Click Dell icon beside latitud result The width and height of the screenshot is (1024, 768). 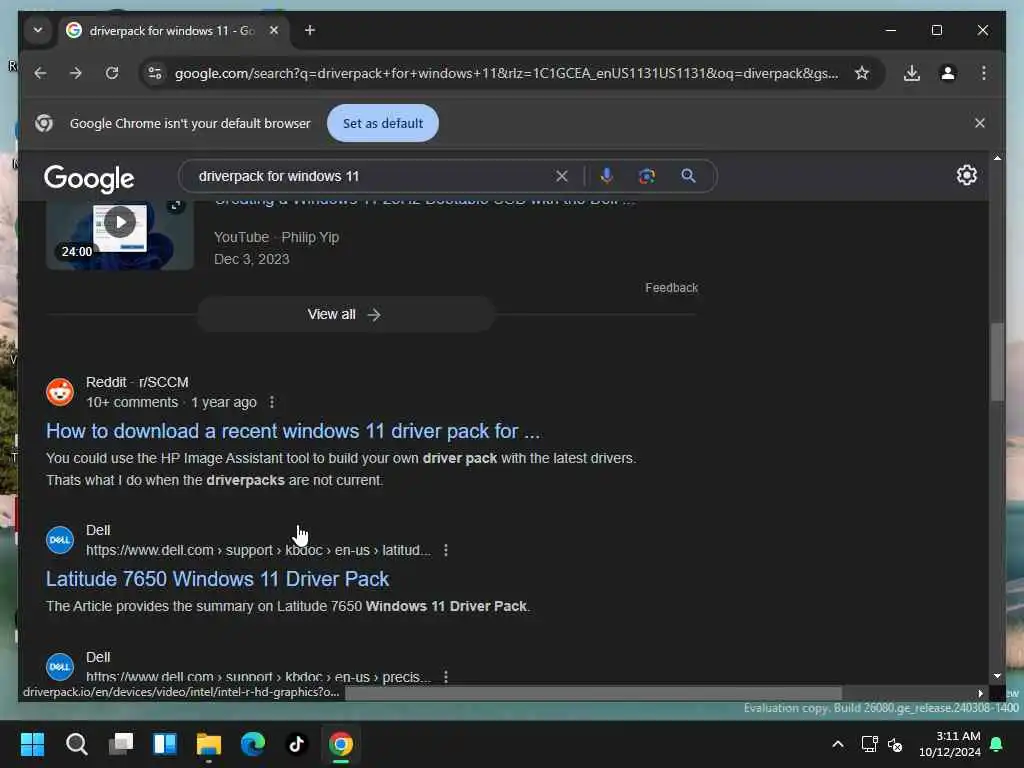[x=60, y=540]
